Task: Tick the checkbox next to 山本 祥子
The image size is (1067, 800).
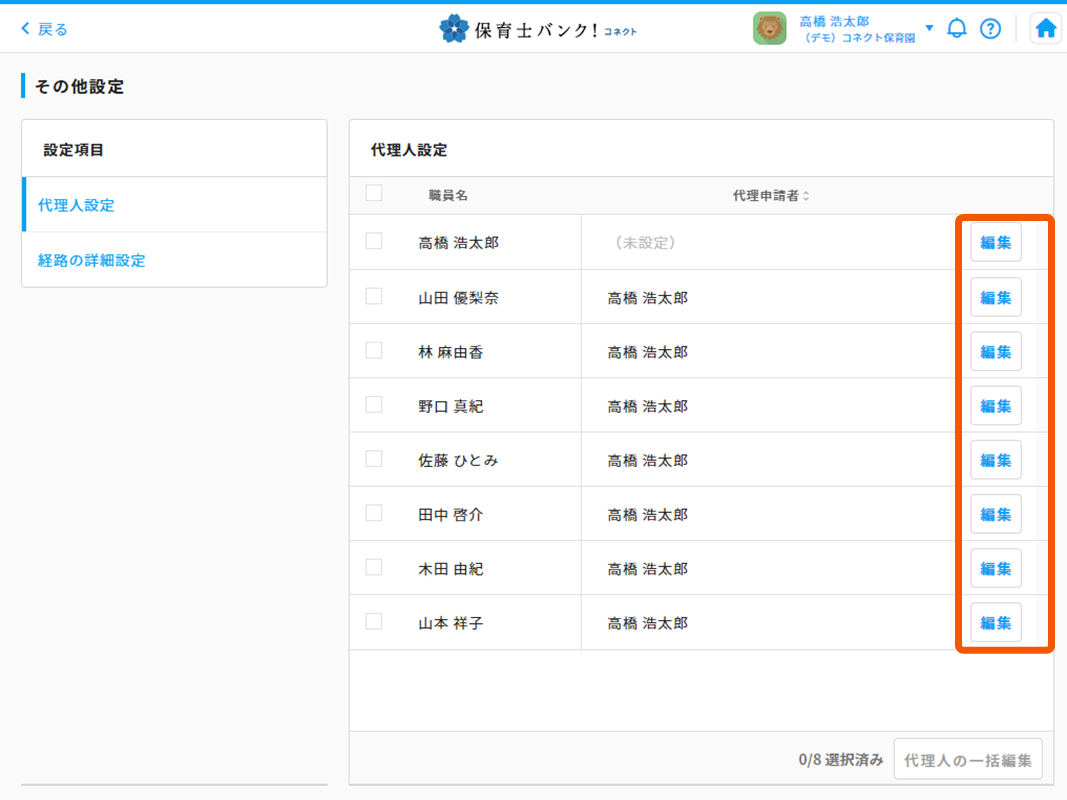Action: pyautogui.click(x=374, y=621)
